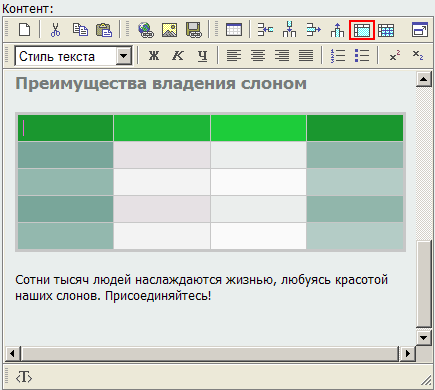435x390 pixels.
Task: Click the Paste clipboard icon
Action: [104, 30]
